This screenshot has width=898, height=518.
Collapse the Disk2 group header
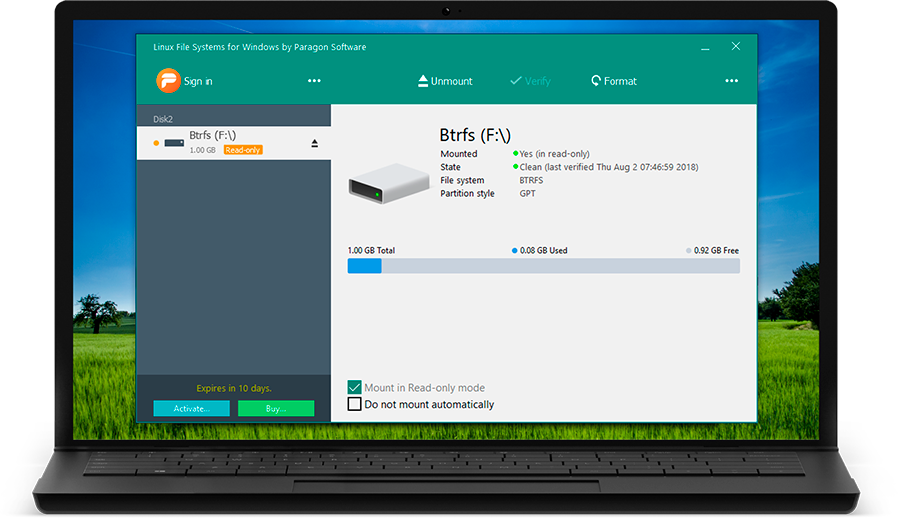tap(163, 118)
